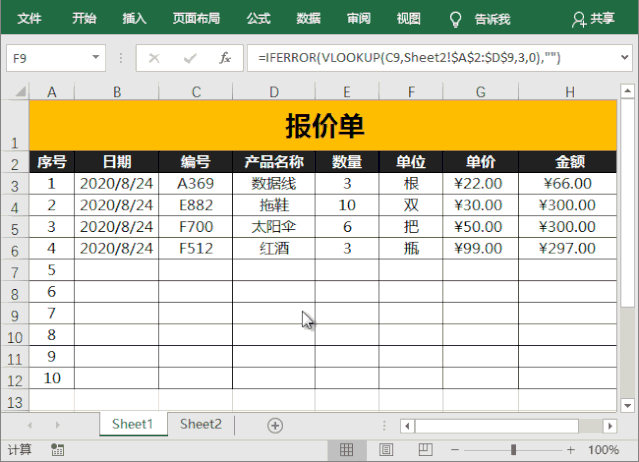Click the 产品名称 header cell
This screenshot has width=639, height=462.
(273, 162)
